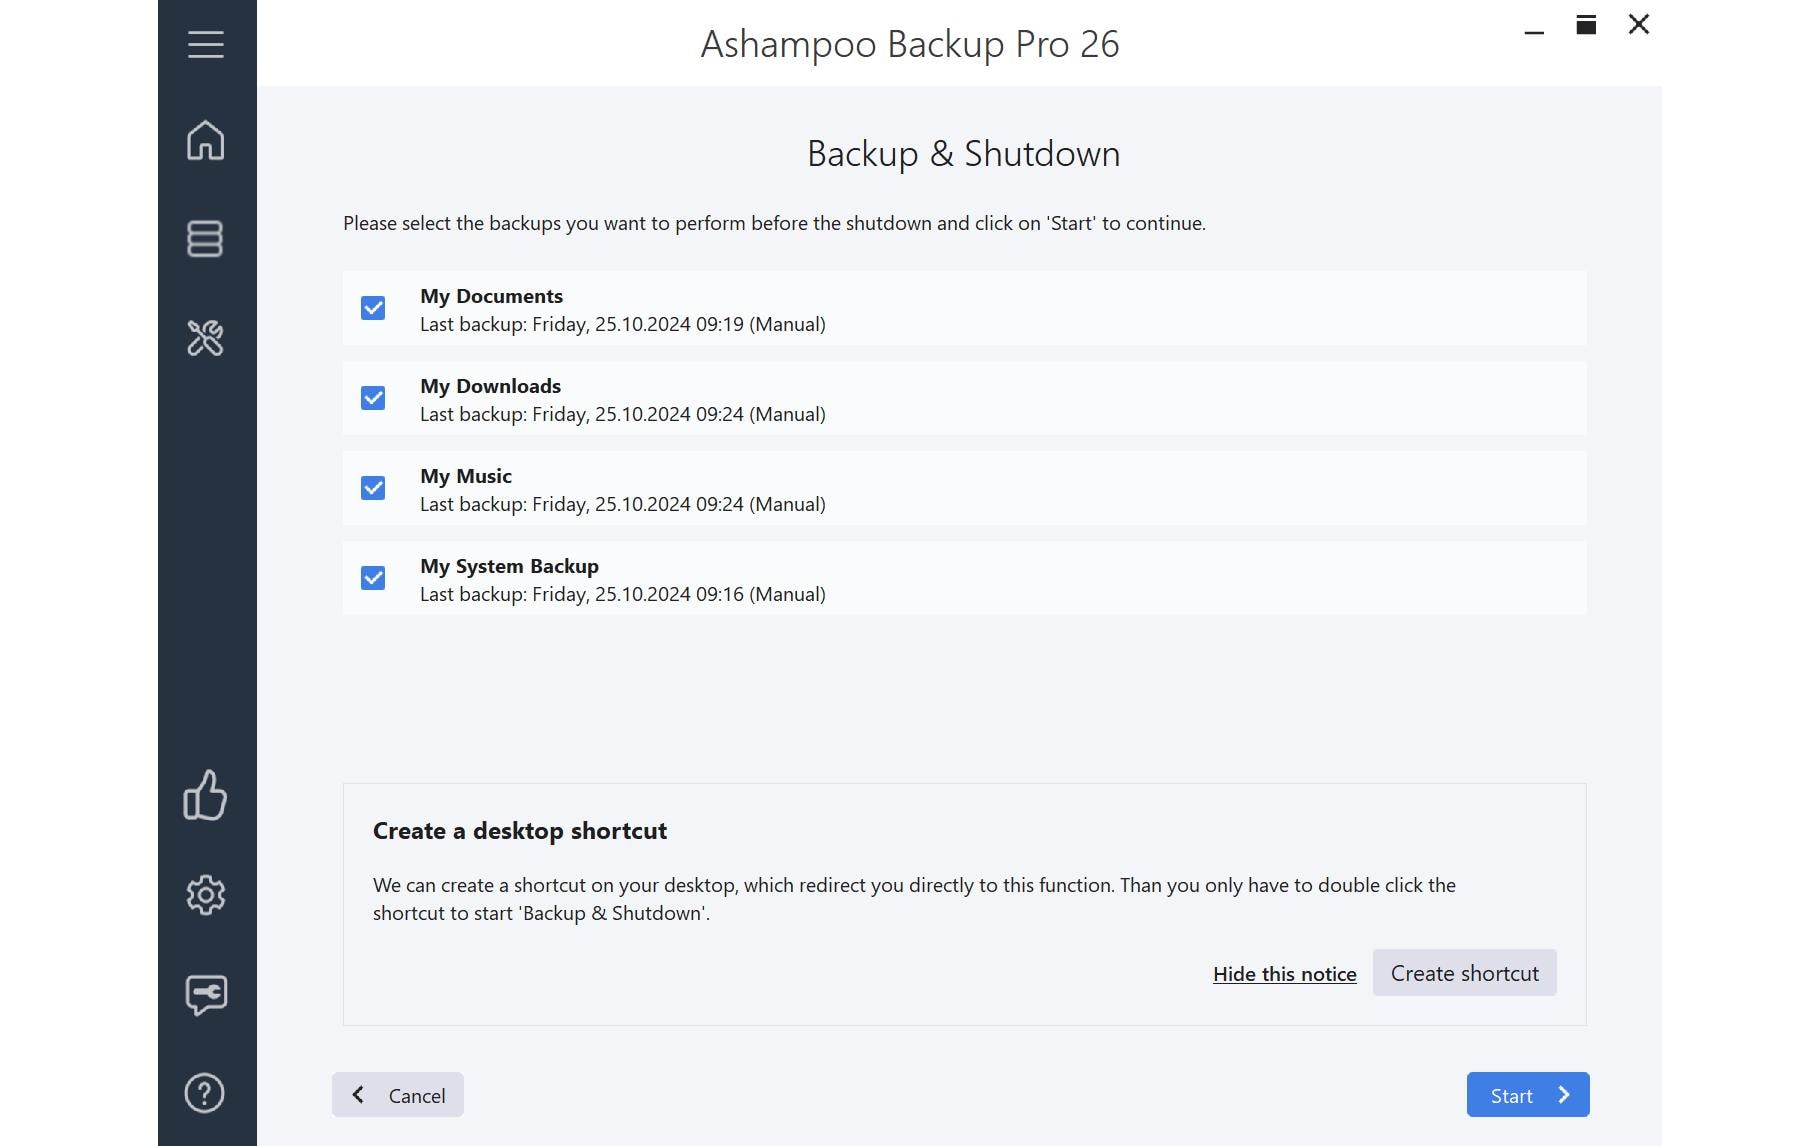Click the My System Backup last backup text
This screenshot has height=1146, width=1820.
(622, 594)
